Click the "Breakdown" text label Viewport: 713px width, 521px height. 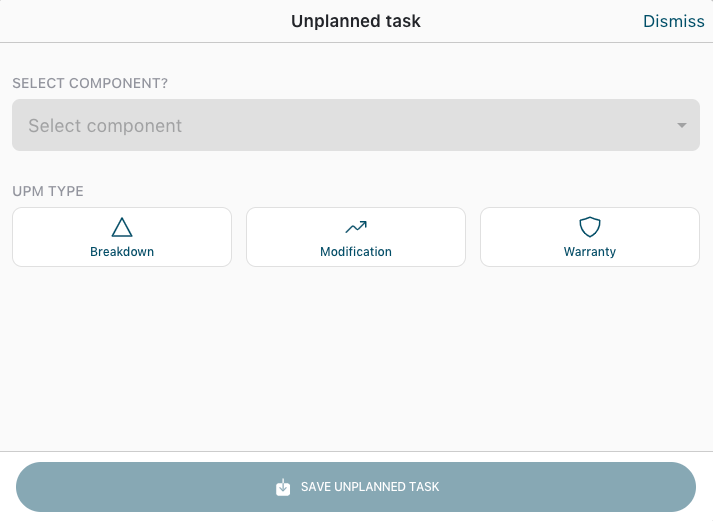[122, 252]
